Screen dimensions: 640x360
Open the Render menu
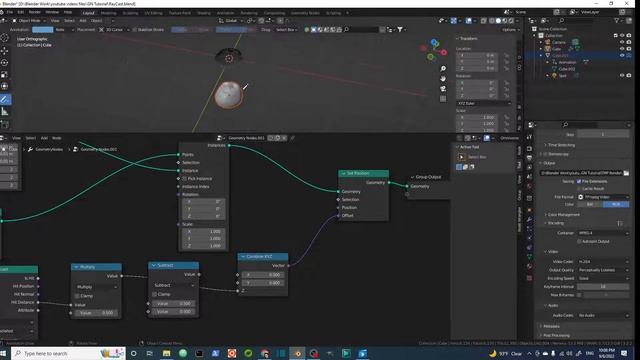(35, 12)
